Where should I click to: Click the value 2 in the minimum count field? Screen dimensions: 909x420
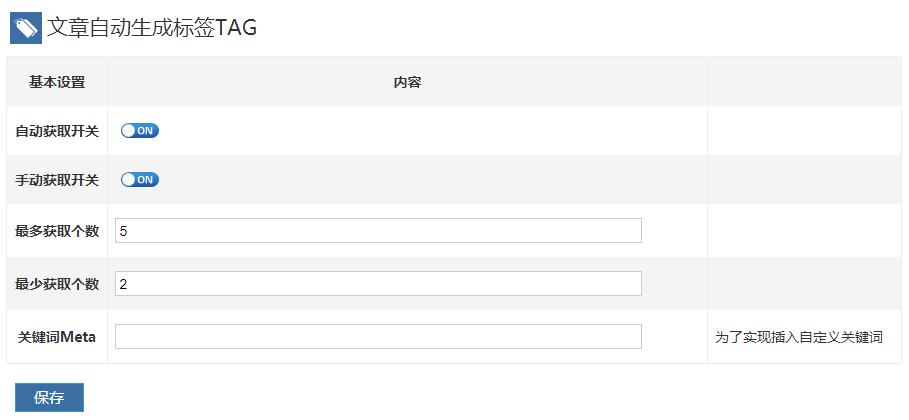click(x=123, y=284)
